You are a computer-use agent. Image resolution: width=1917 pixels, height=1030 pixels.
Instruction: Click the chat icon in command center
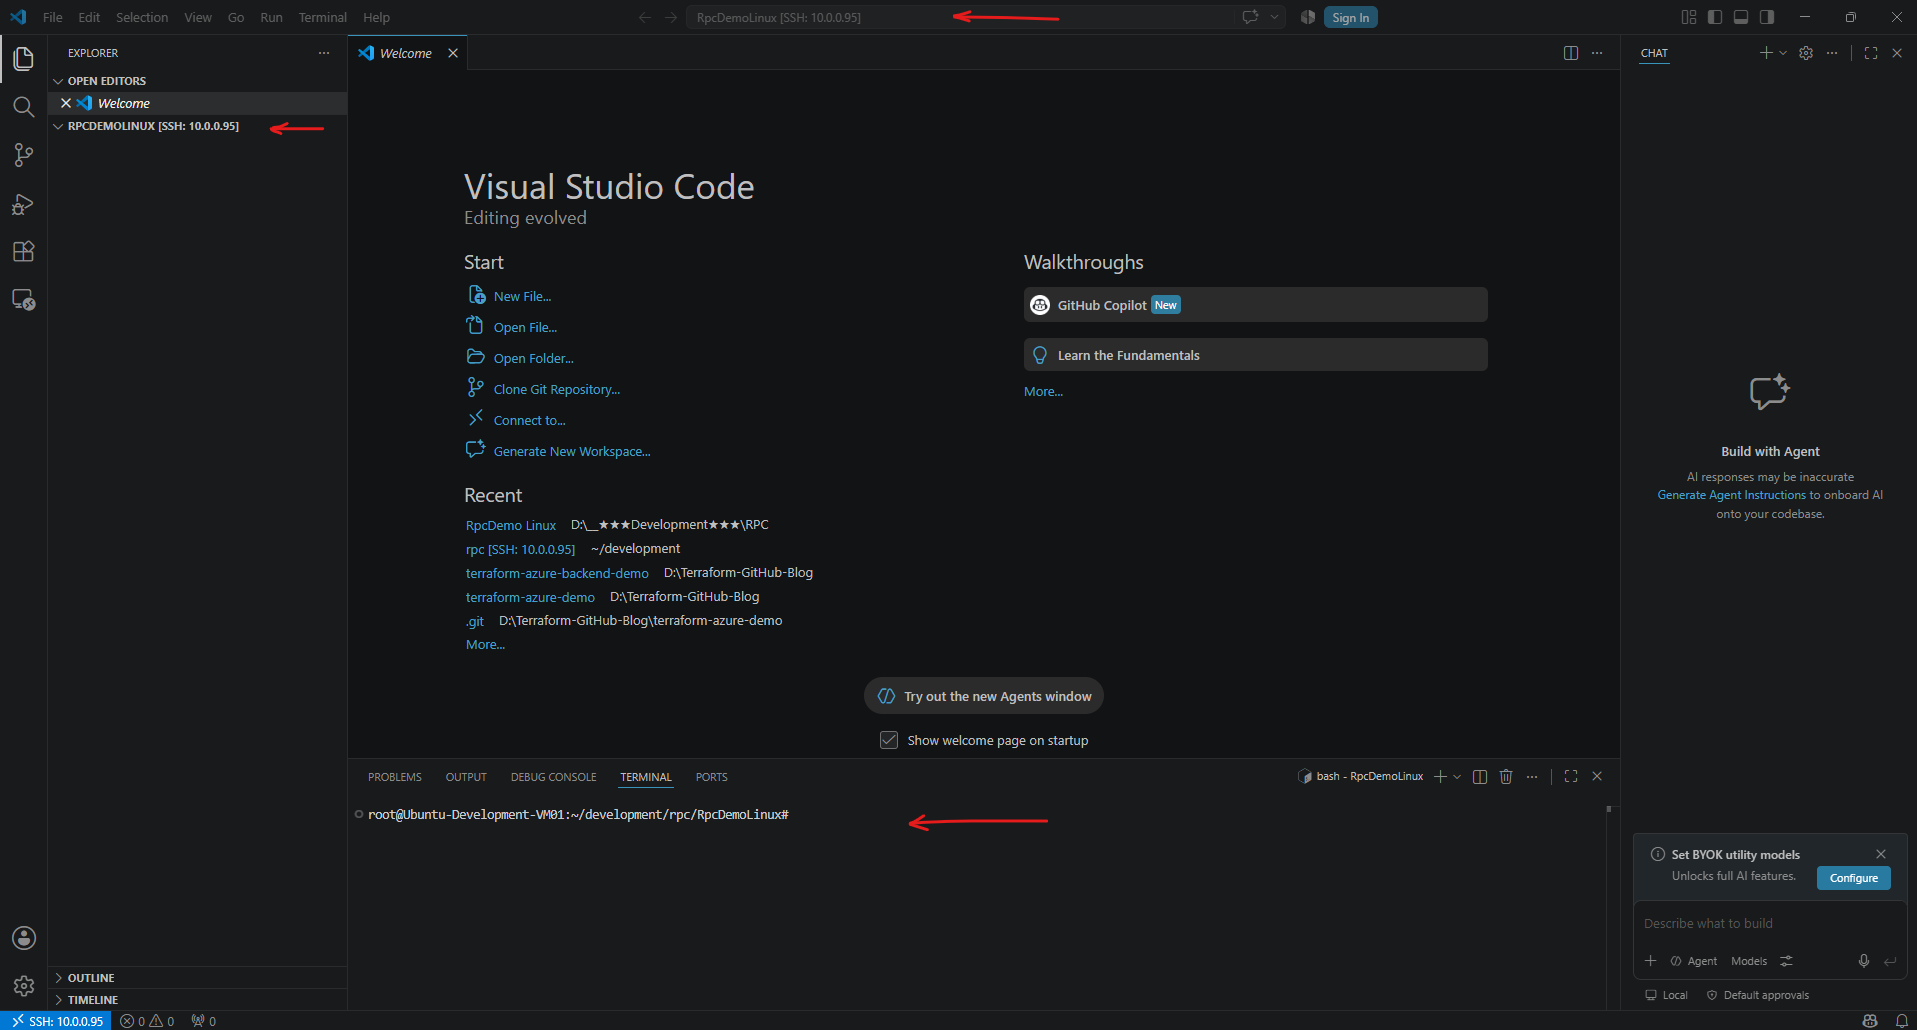[x=1250, y=17]
